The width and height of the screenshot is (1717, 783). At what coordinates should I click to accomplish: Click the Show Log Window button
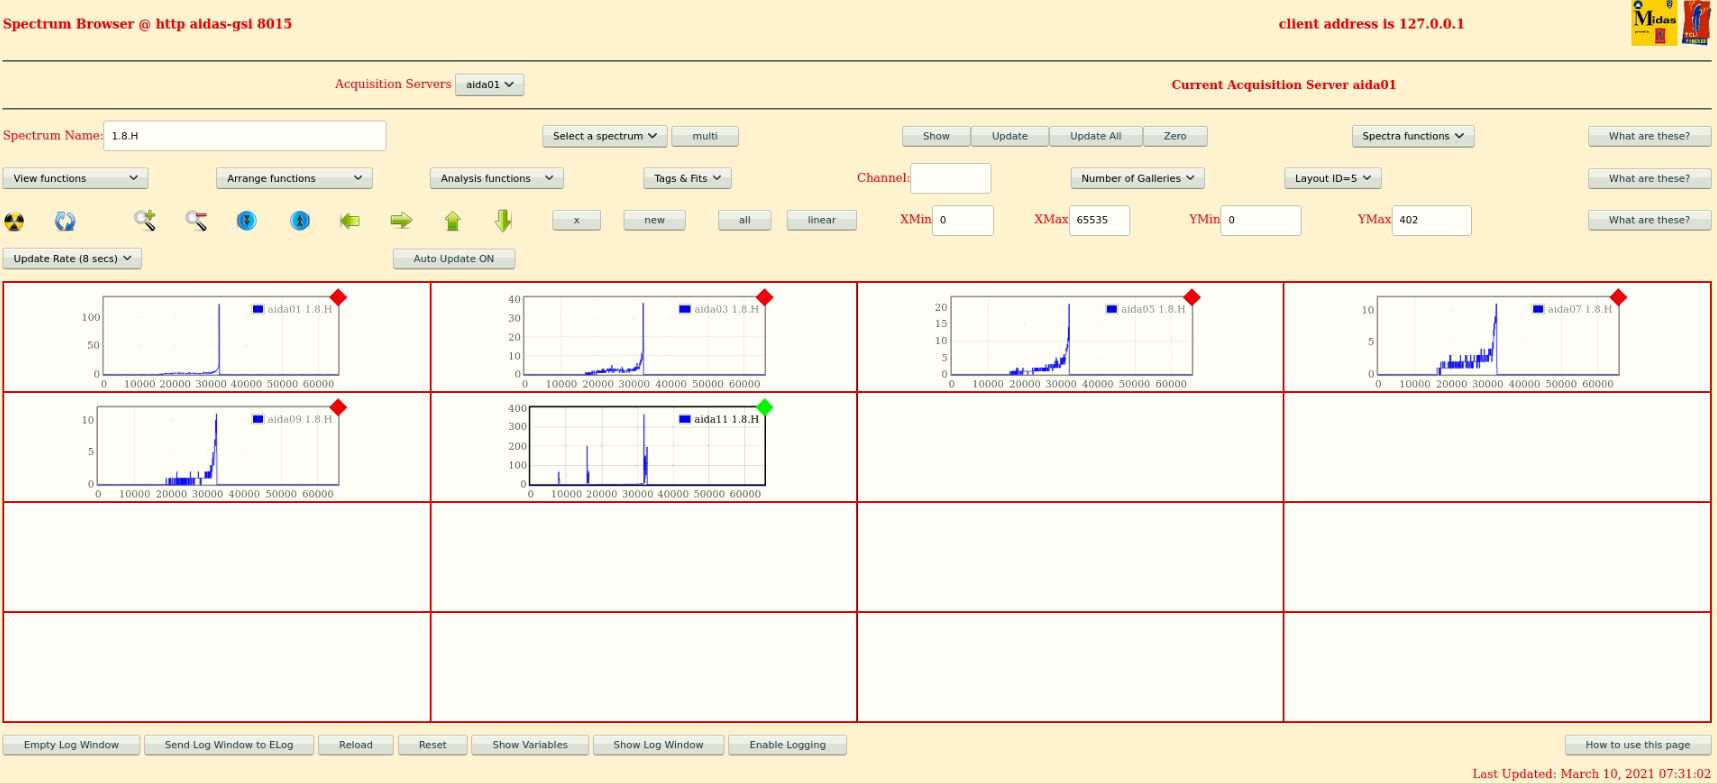[658, 745]
